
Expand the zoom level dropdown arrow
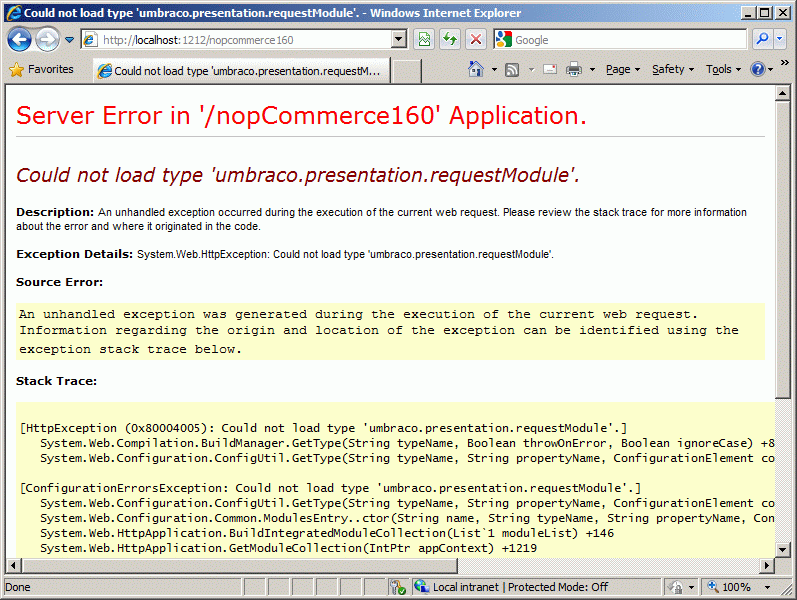point(767,587)
